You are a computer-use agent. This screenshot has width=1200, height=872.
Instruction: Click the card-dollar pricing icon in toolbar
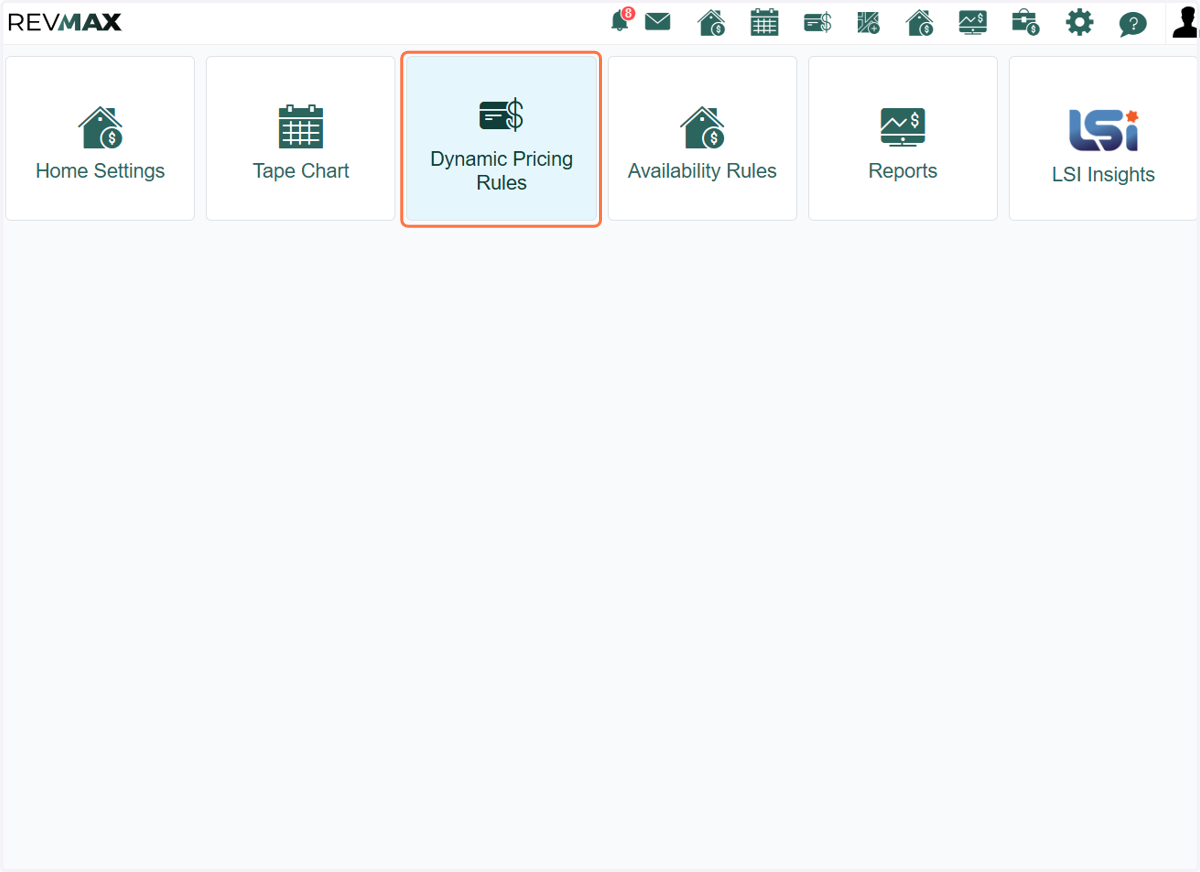(x=817, y=22)
